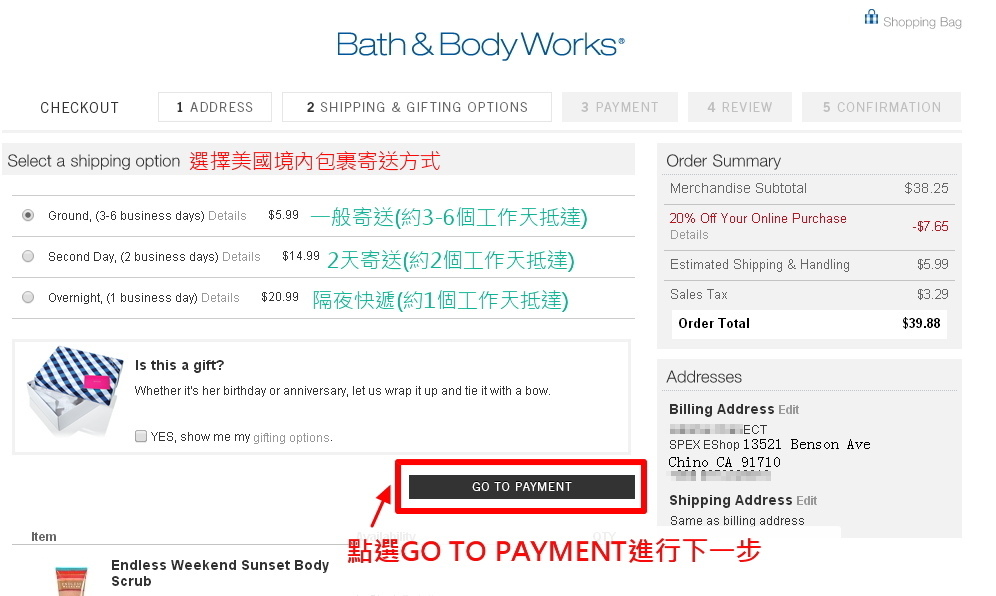Open Details for Second Day shipping

point(241,257)
